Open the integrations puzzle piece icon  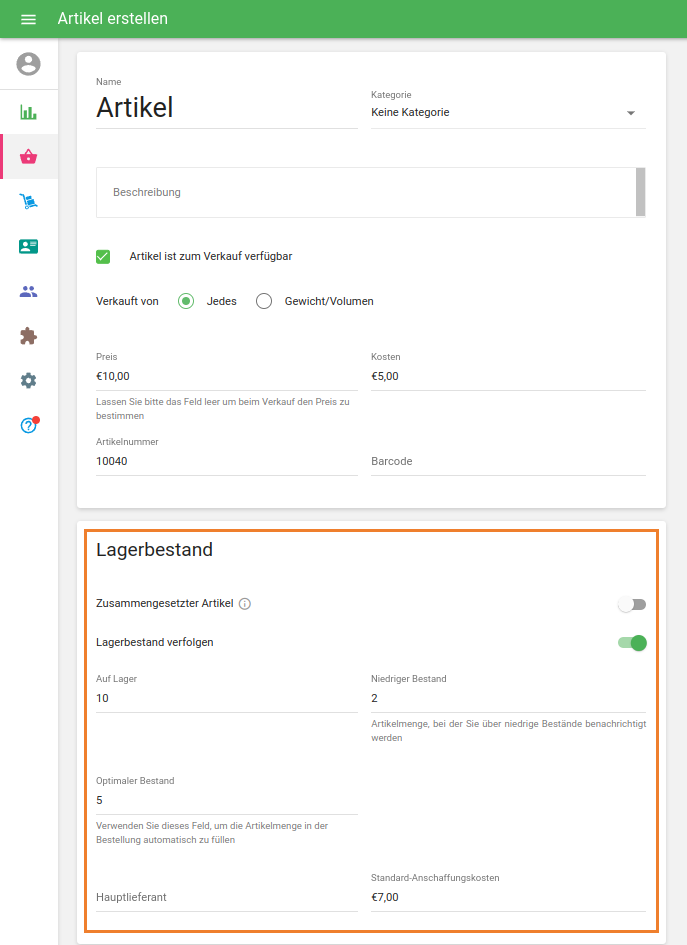28,336
